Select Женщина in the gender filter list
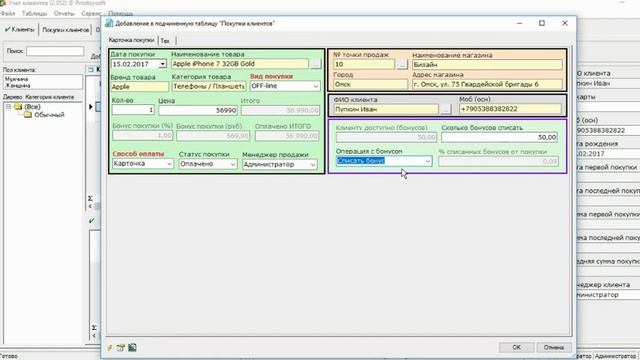Image resolution: width=640 pixels, height=360 pixels. [x=17, y=85]
